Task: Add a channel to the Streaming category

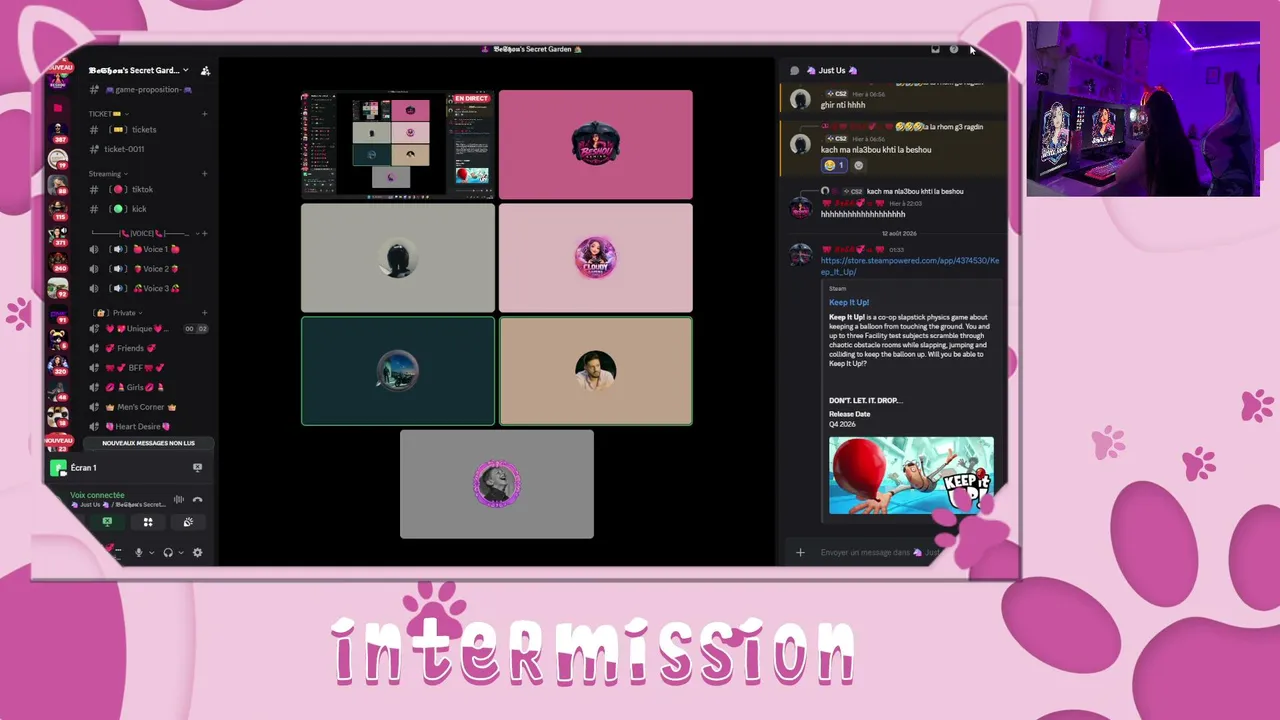Action: [x=205, y=174]
